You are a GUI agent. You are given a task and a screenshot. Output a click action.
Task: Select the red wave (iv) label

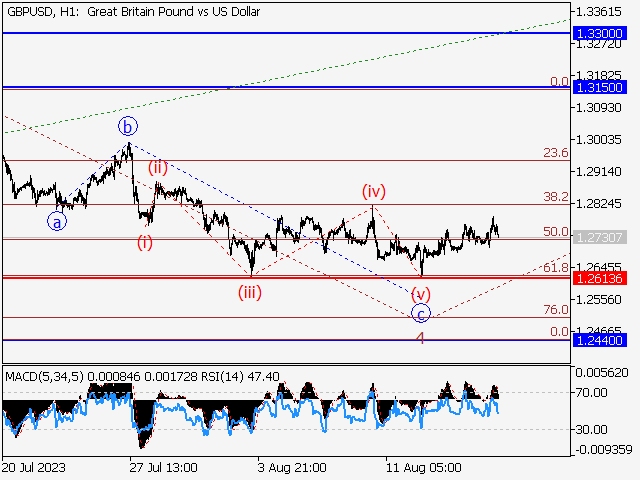pos(374,191)
